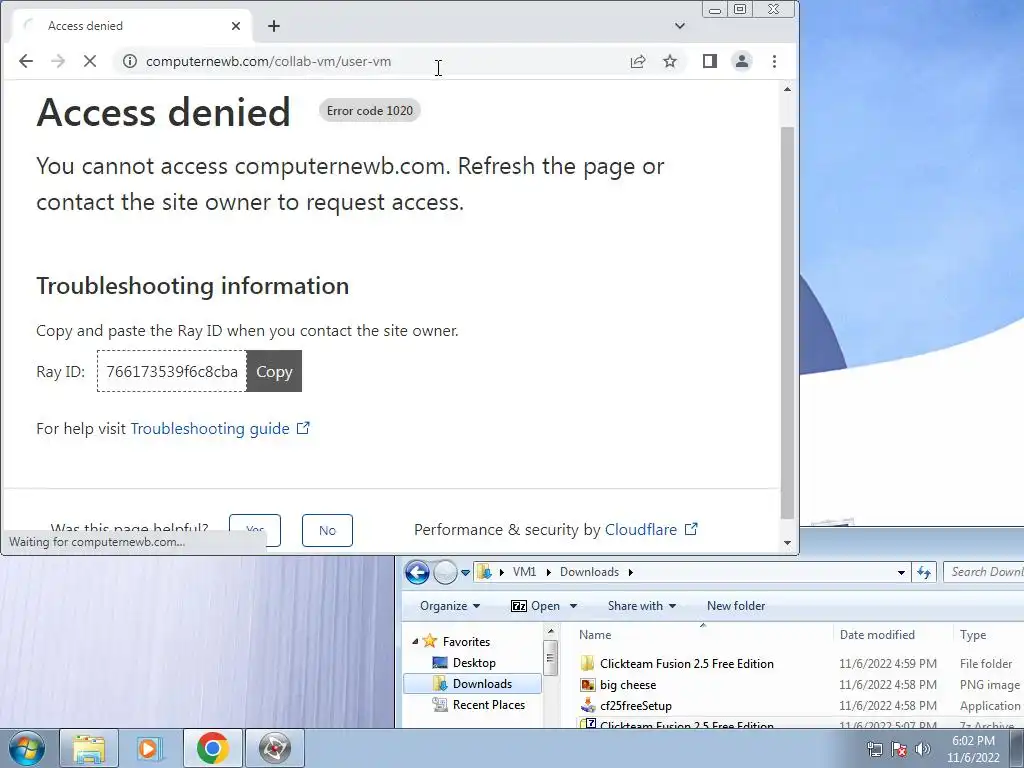1024x768 pixels.
Task: Click Downloads in Explorer breadcrumb
Action: pos(589,572)
